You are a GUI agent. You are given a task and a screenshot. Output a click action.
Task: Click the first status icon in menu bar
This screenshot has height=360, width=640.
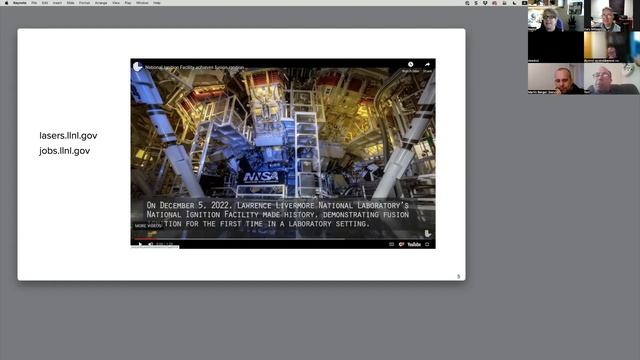[467, 3]
